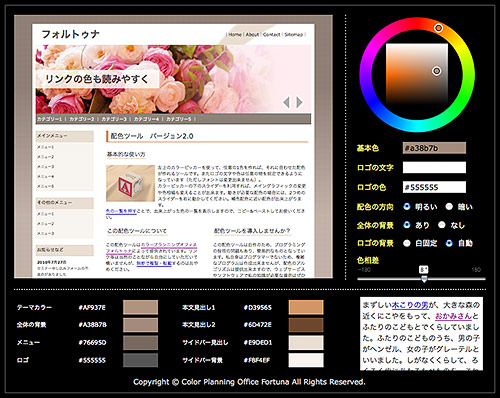
Task: Click この配色ツールについて heading
Action: 137,231
